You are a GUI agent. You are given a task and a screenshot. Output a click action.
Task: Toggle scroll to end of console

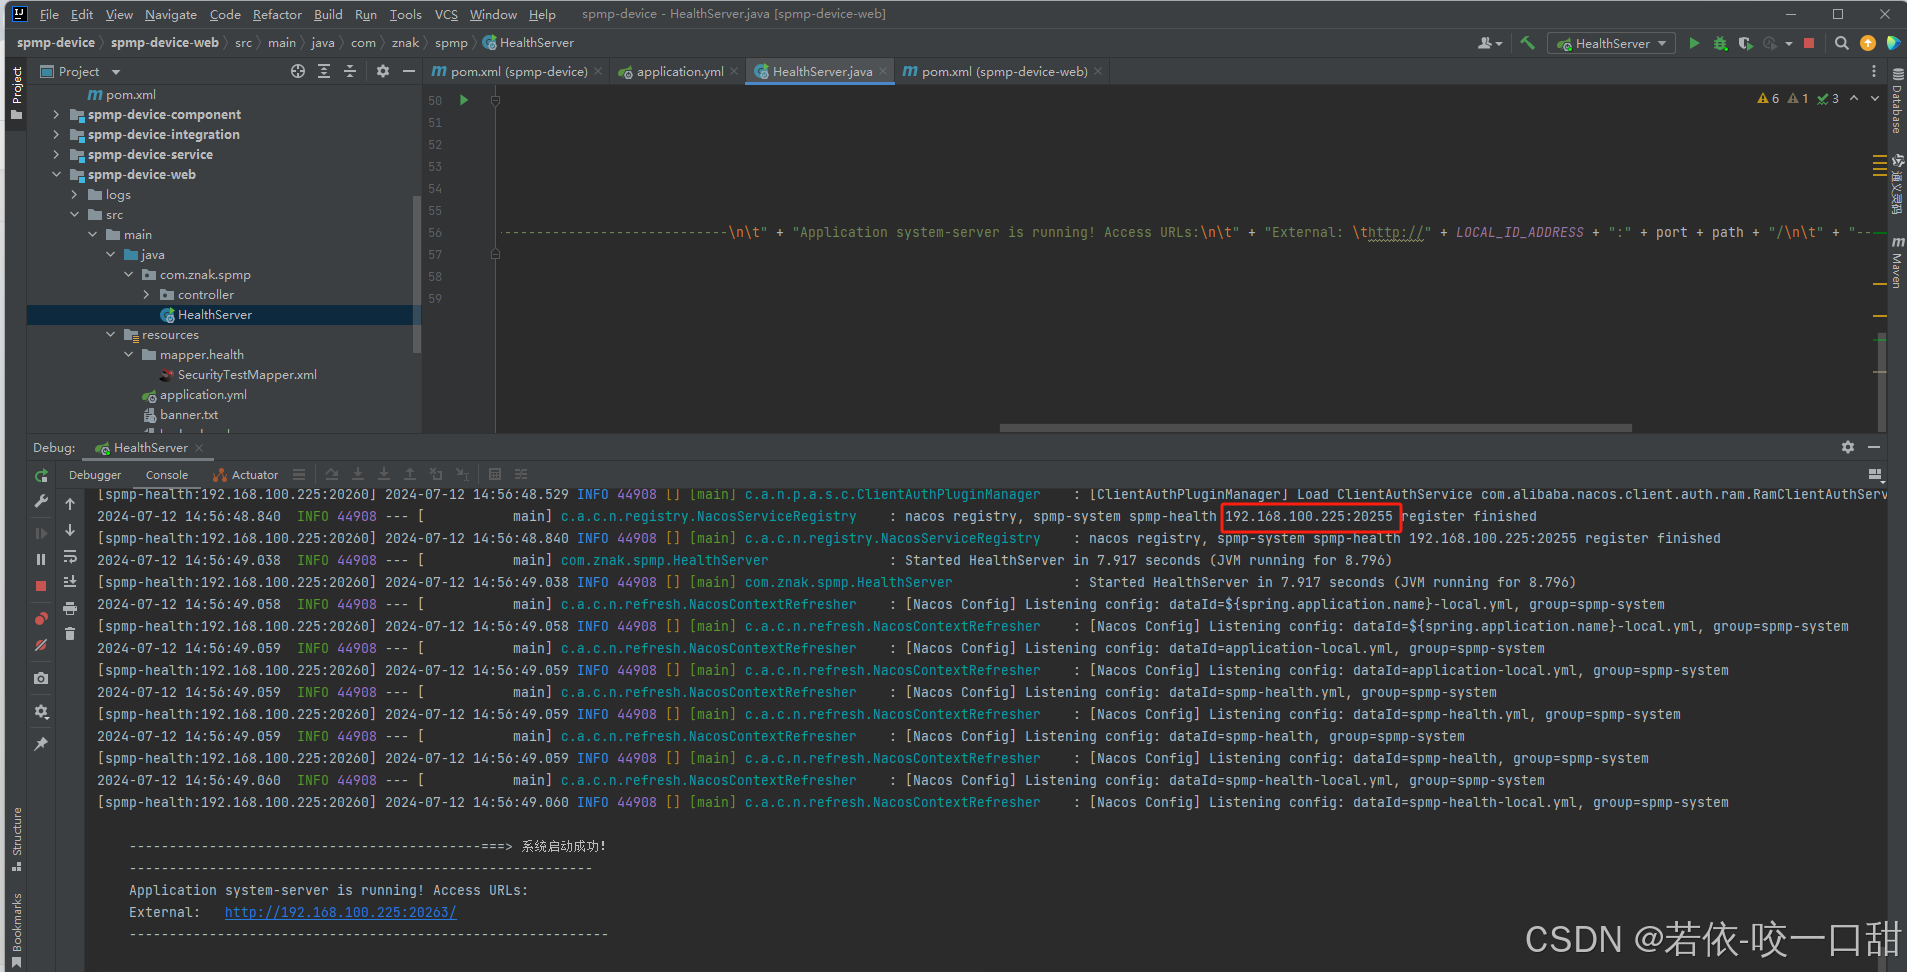pyautogui.click(x=70, y=581)
